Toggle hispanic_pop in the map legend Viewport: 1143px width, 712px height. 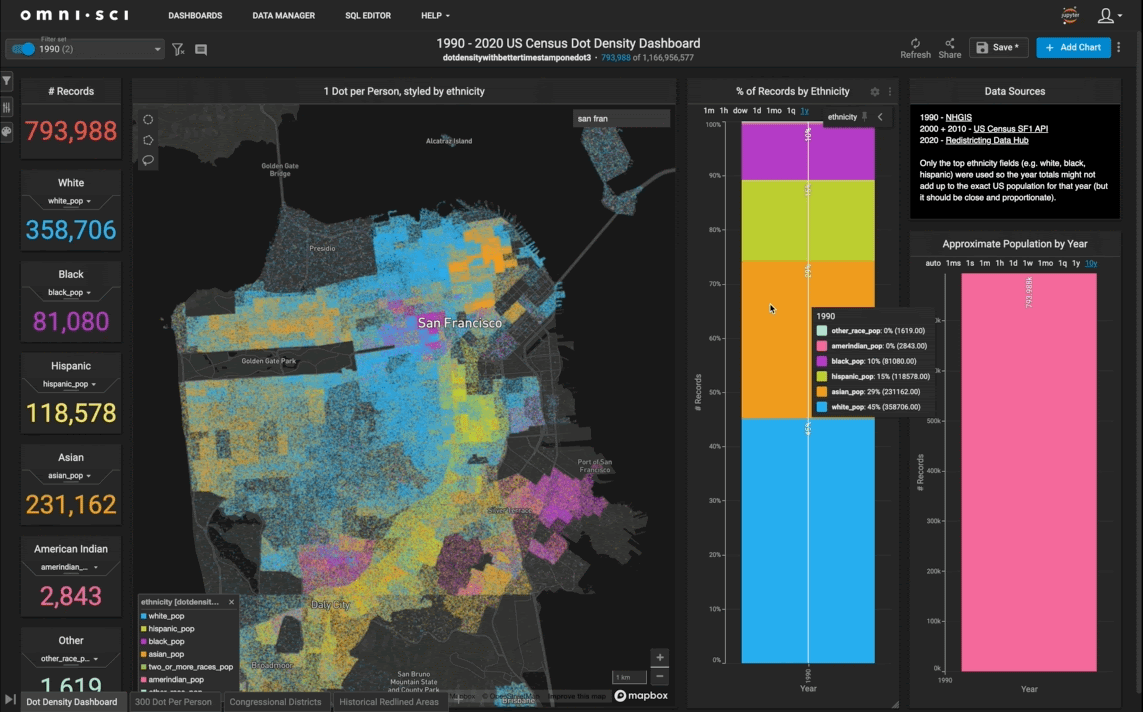(x=170, y=629)
